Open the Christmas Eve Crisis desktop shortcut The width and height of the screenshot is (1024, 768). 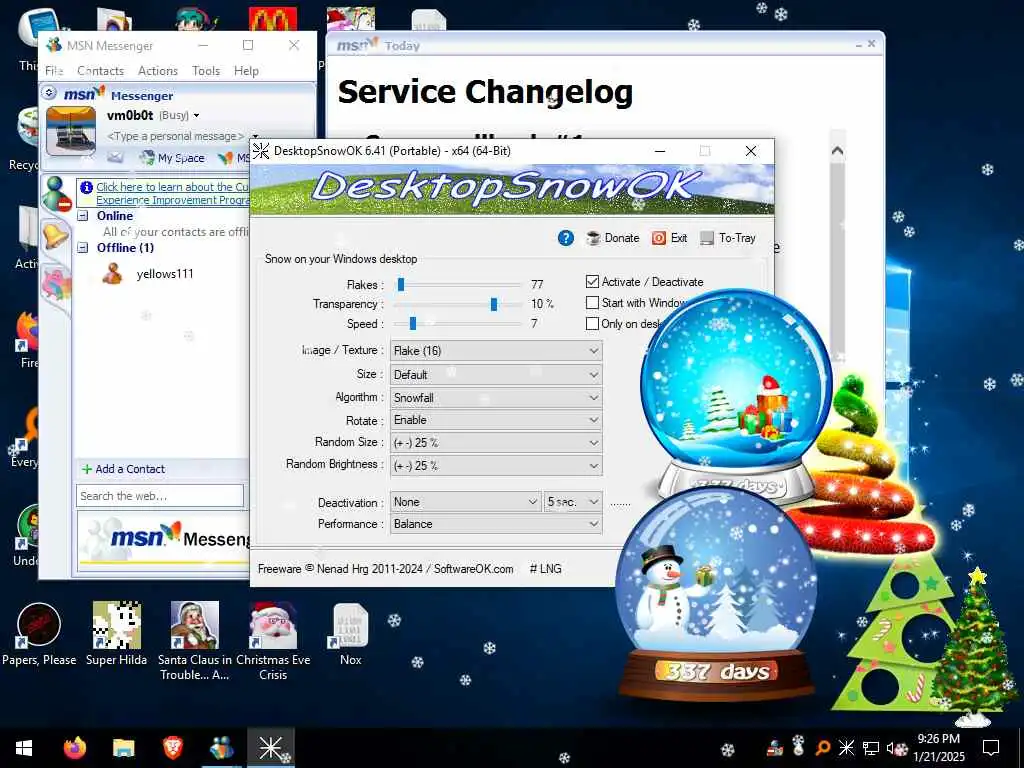coord(273,641)
